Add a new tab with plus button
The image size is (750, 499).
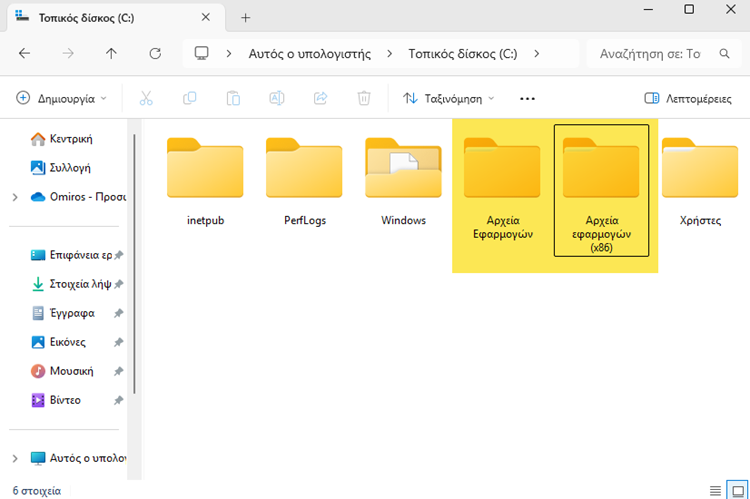[245, 18]
